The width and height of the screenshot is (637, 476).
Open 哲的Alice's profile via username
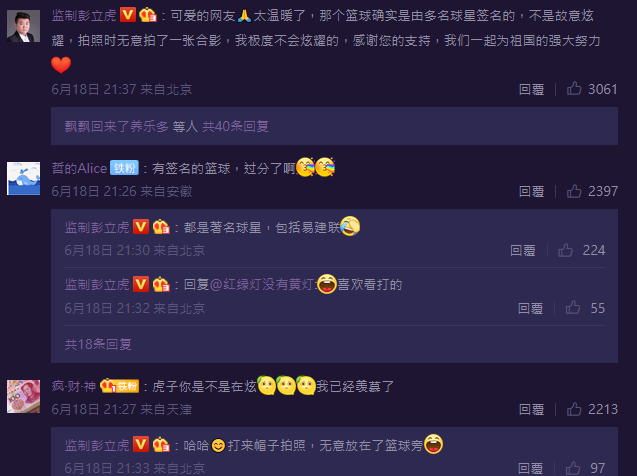pos(79,168)
